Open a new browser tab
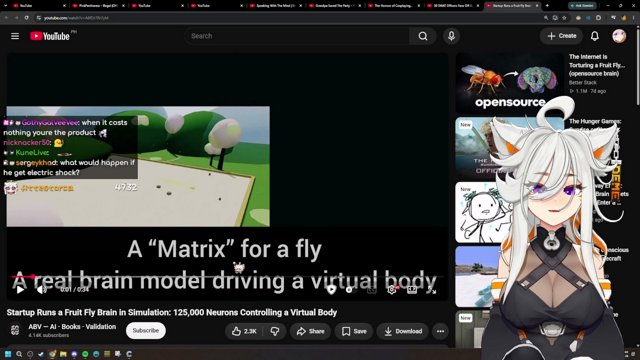 click(547, 6)
